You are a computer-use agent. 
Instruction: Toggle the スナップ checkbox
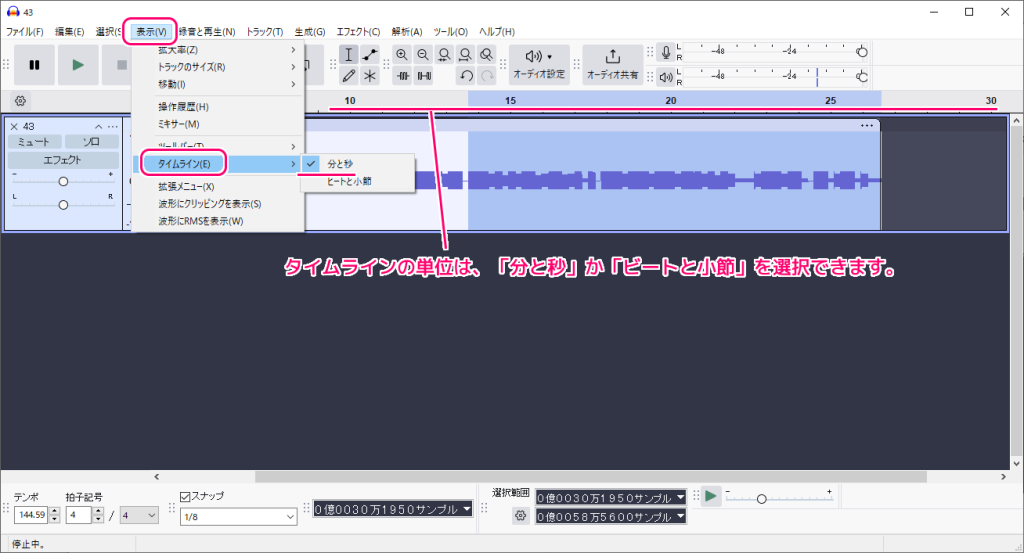(x=185, y=496)
